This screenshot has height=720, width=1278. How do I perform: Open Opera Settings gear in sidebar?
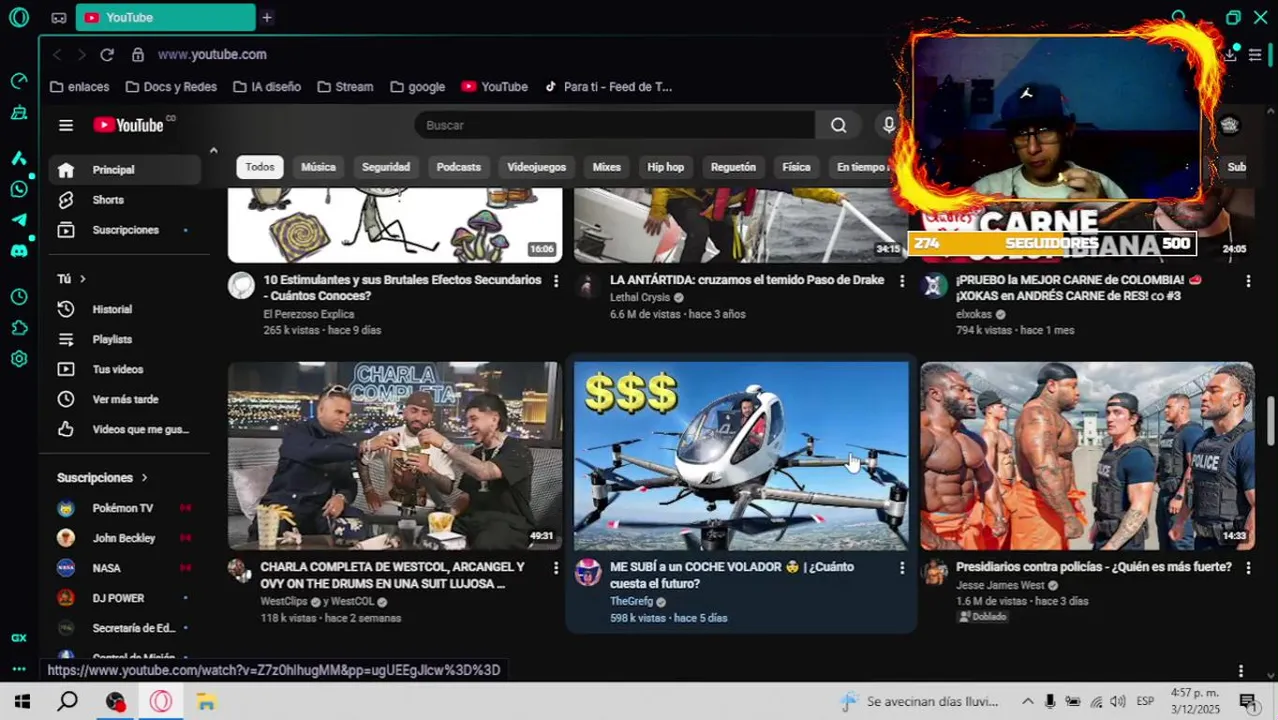click(x=18, y=359)
